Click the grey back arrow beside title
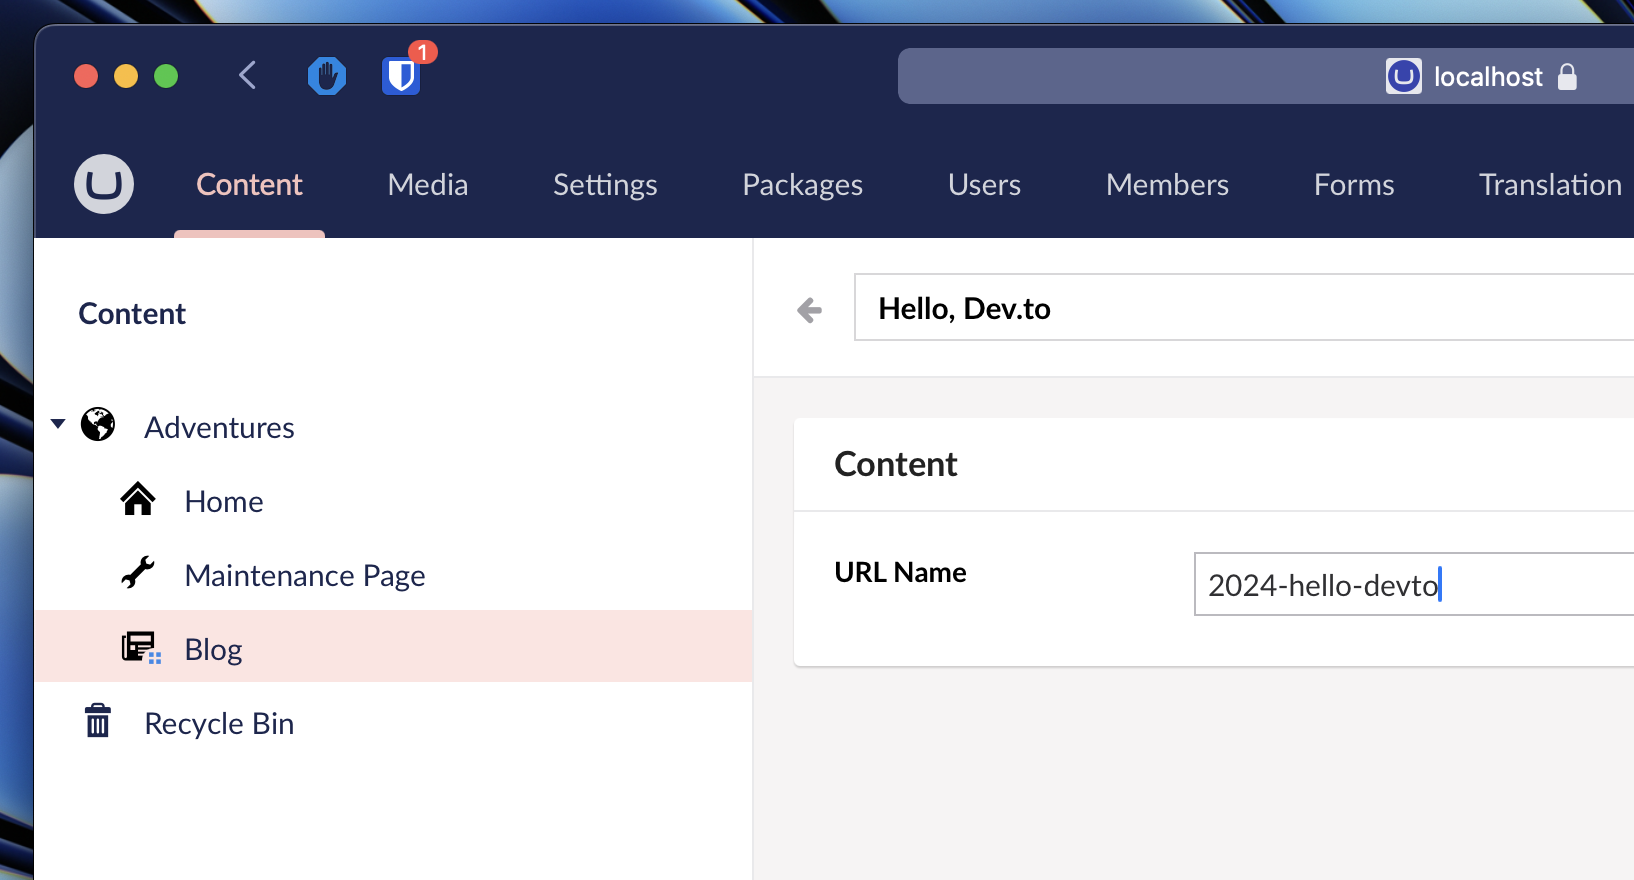 point(810,310)
